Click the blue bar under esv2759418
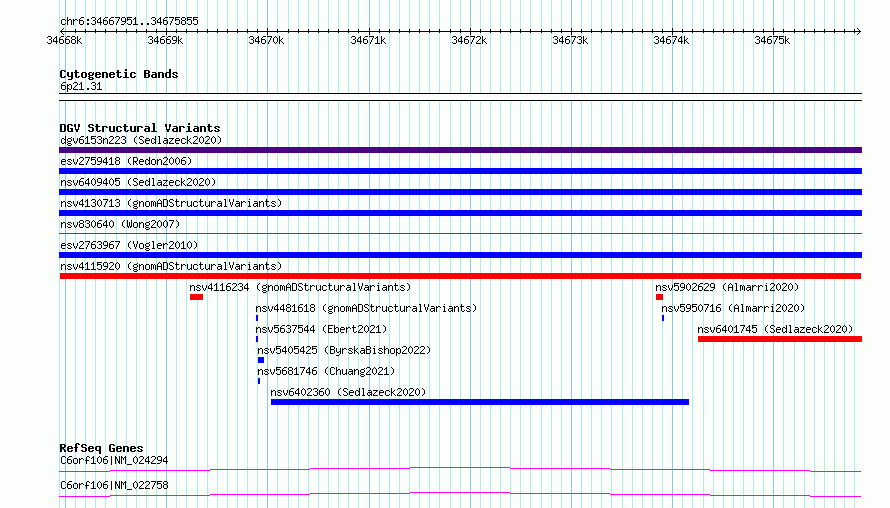The image size is (890, 508). (x=460, y=171)
